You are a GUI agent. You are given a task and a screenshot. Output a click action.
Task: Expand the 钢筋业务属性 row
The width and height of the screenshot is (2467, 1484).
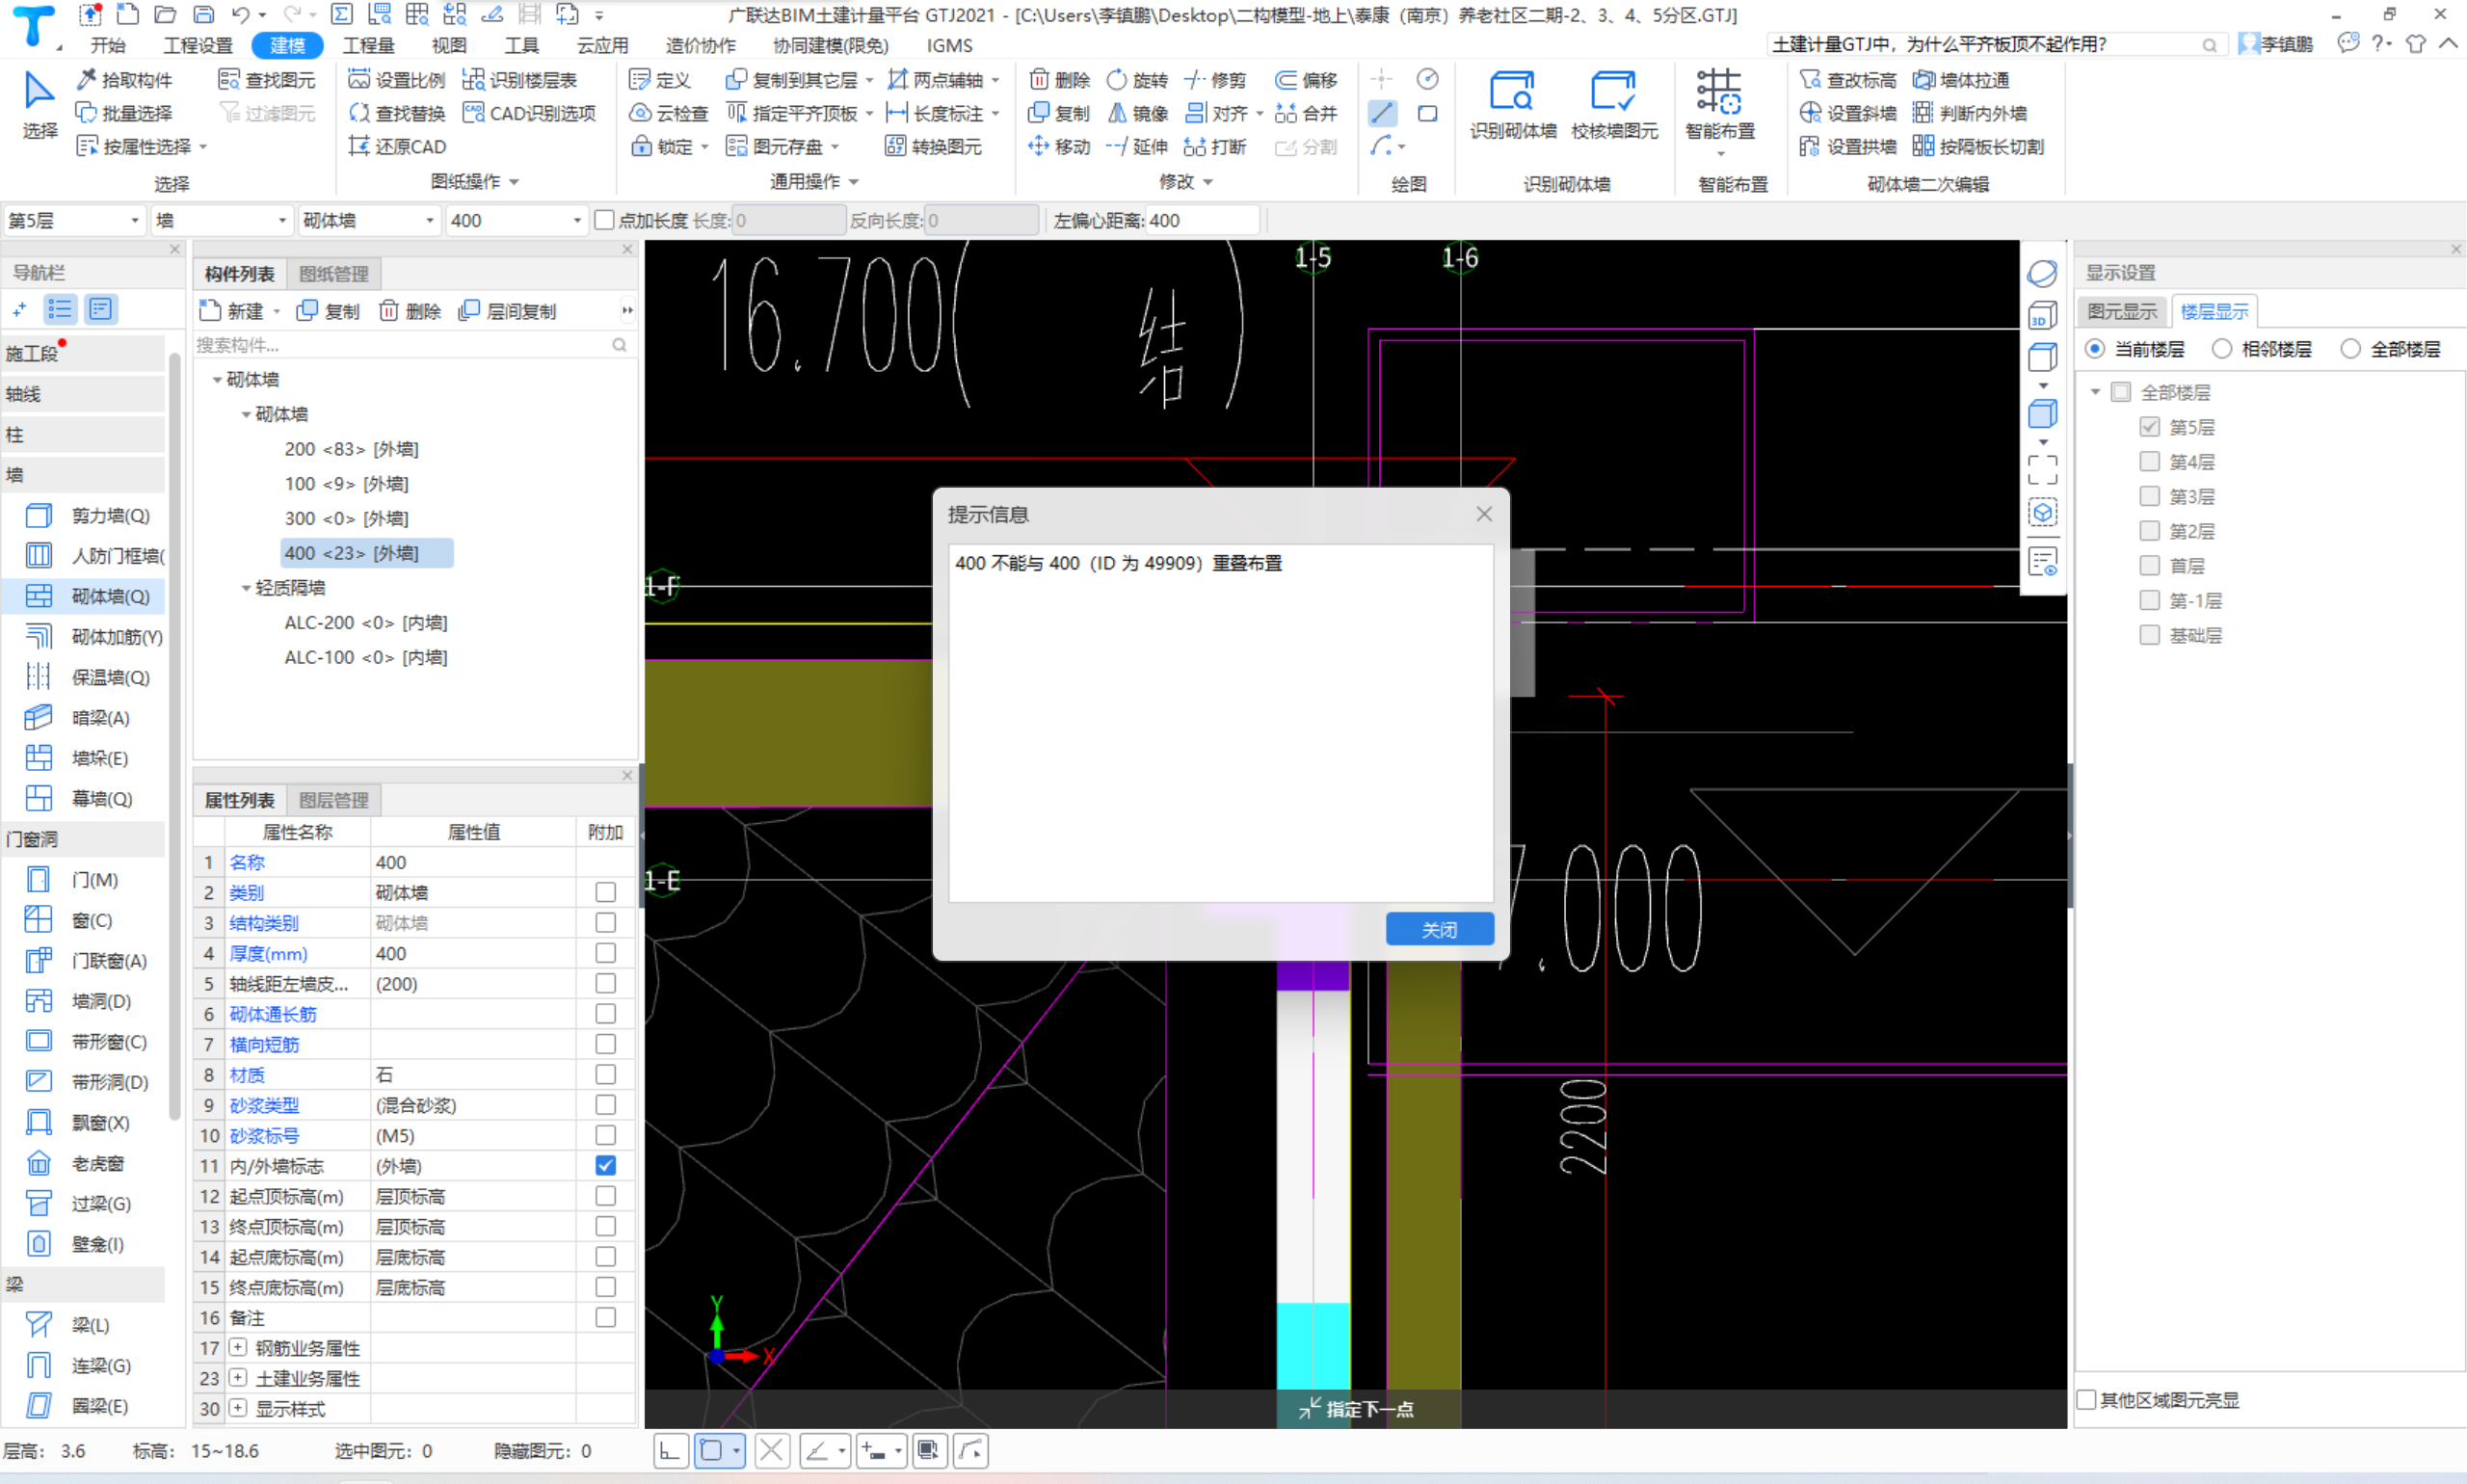[238, 1347]
